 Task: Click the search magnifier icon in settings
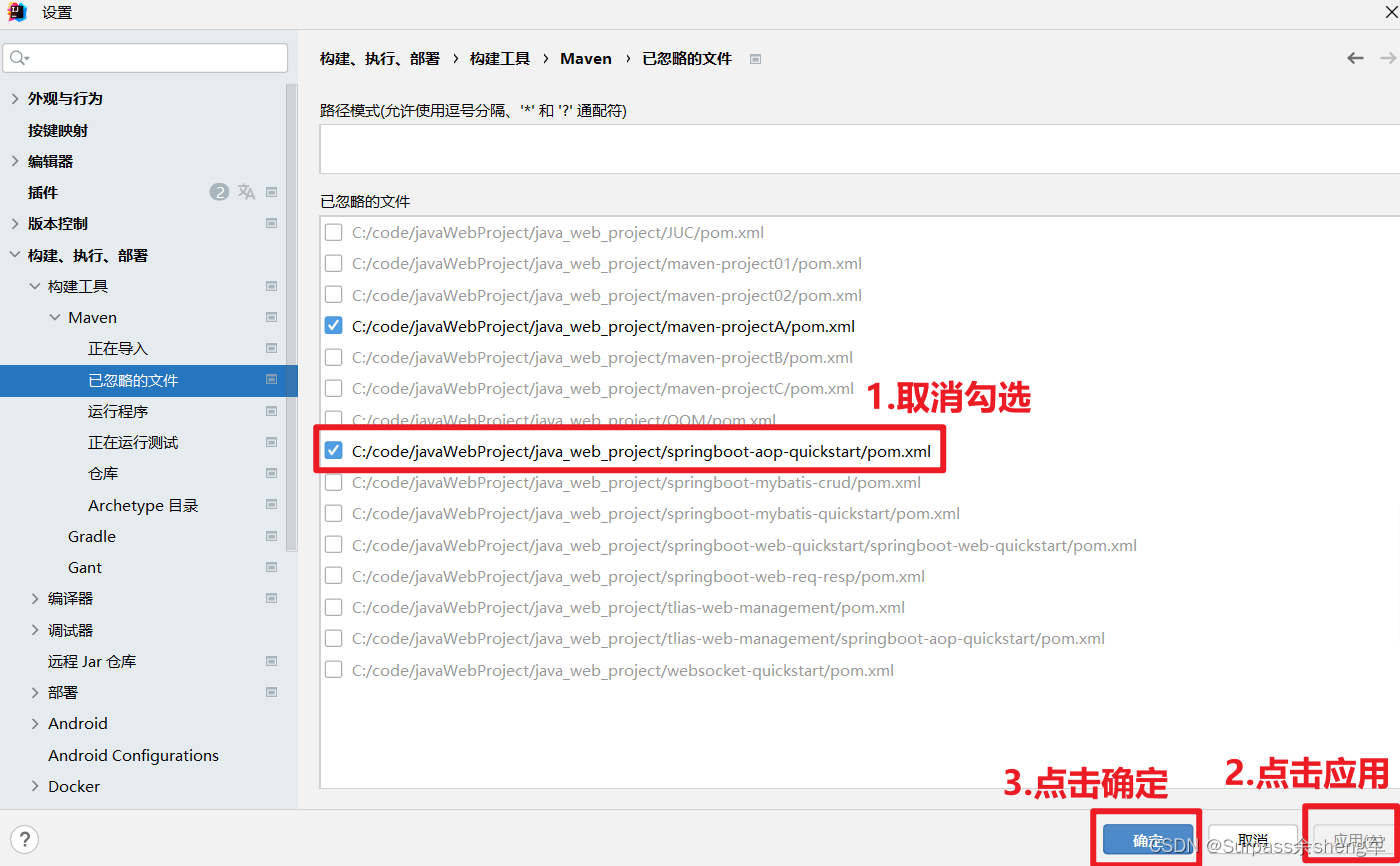pos(18,58)
